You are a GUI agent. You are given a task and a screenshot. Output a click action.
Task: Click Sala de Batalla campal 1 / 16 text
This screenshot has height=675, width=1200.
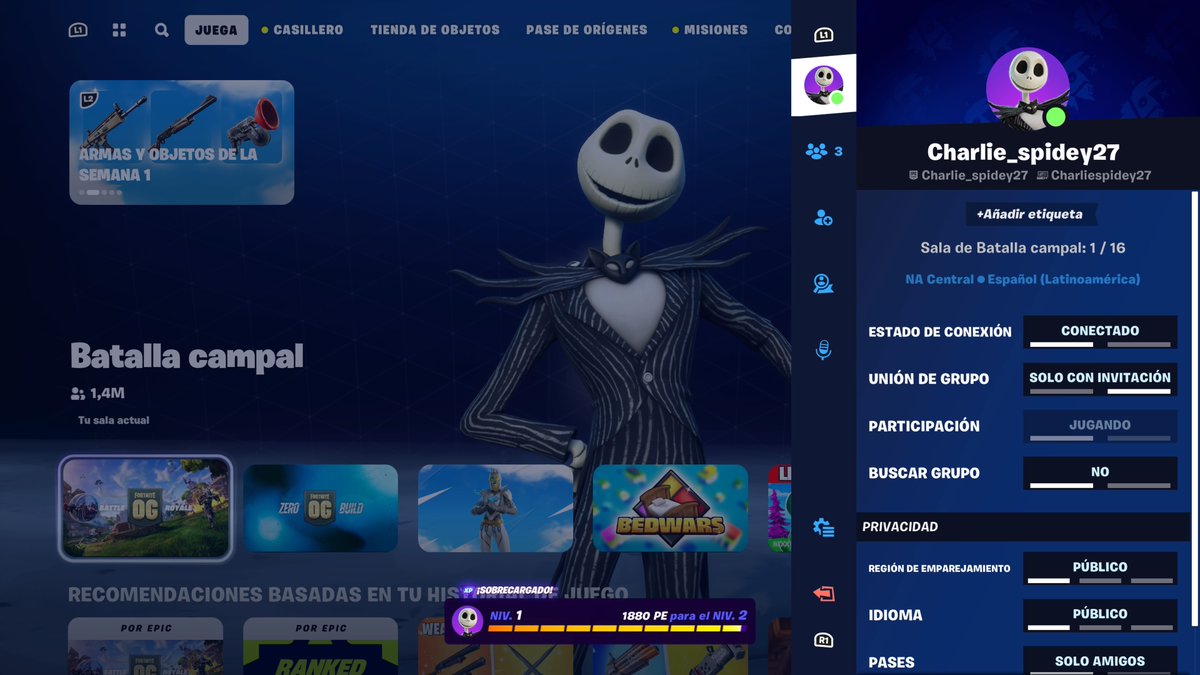click(1022, 248)
